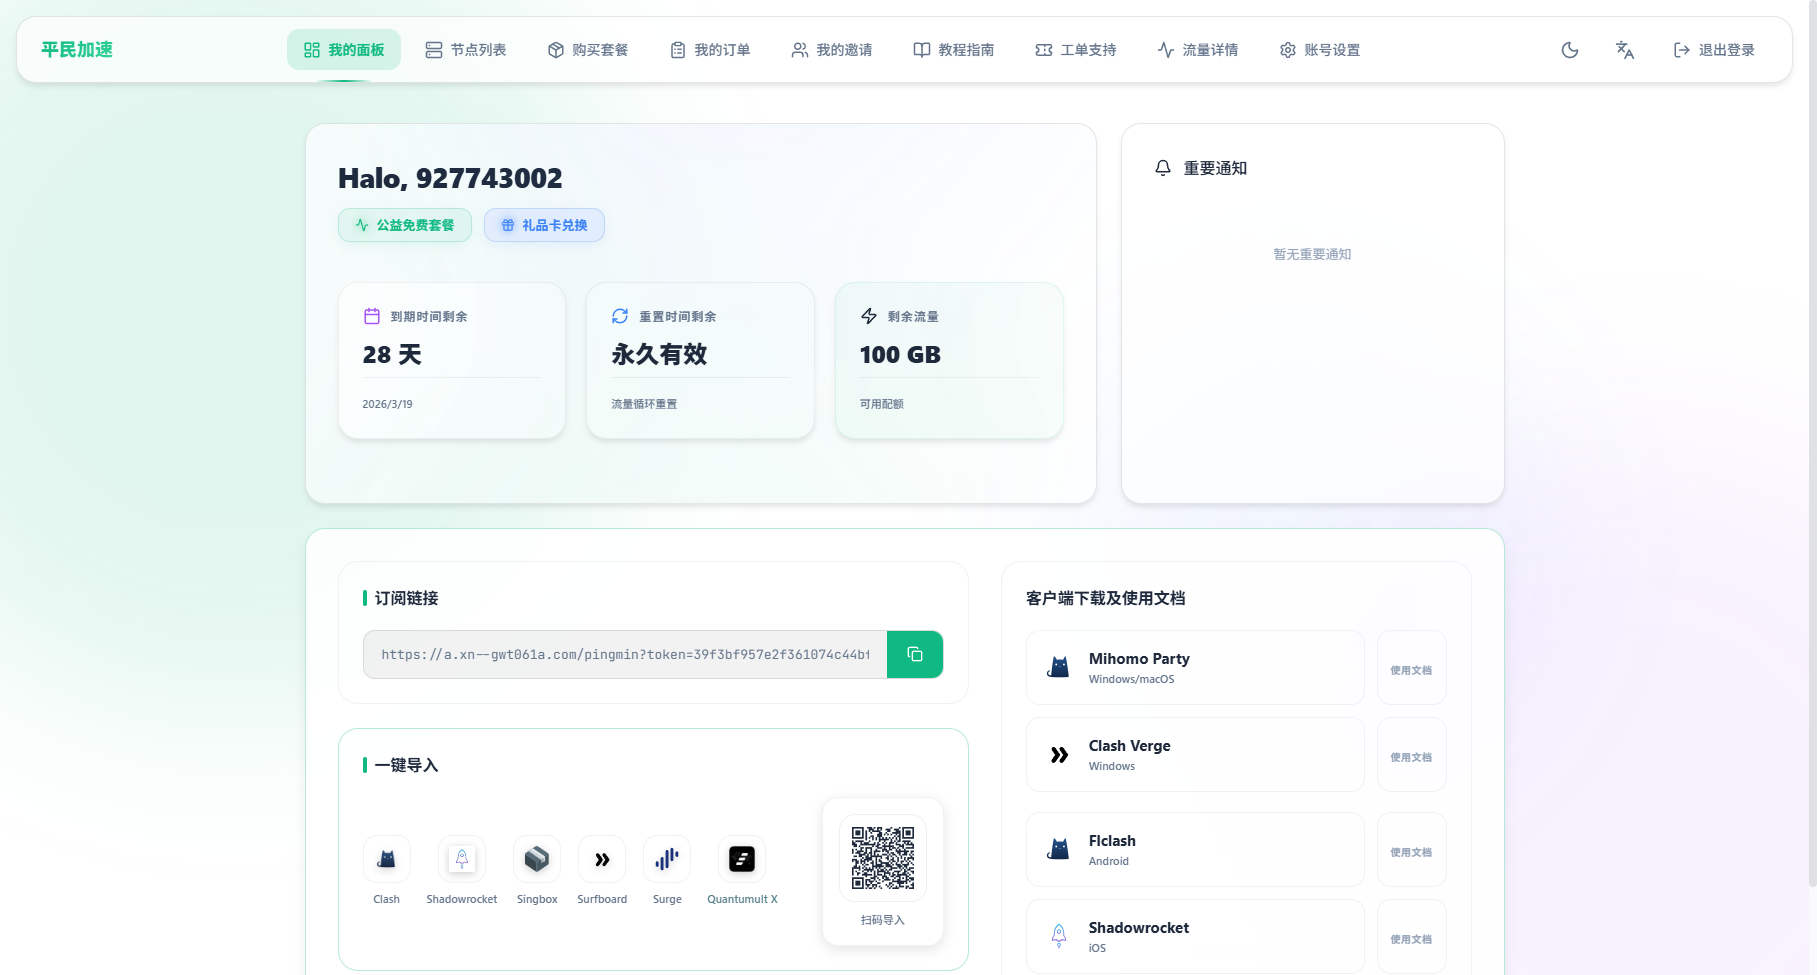1817x975 pixels.
Task: Click 退出登录 to log out
Action: pyautogui.click(x=1714, y=50)
